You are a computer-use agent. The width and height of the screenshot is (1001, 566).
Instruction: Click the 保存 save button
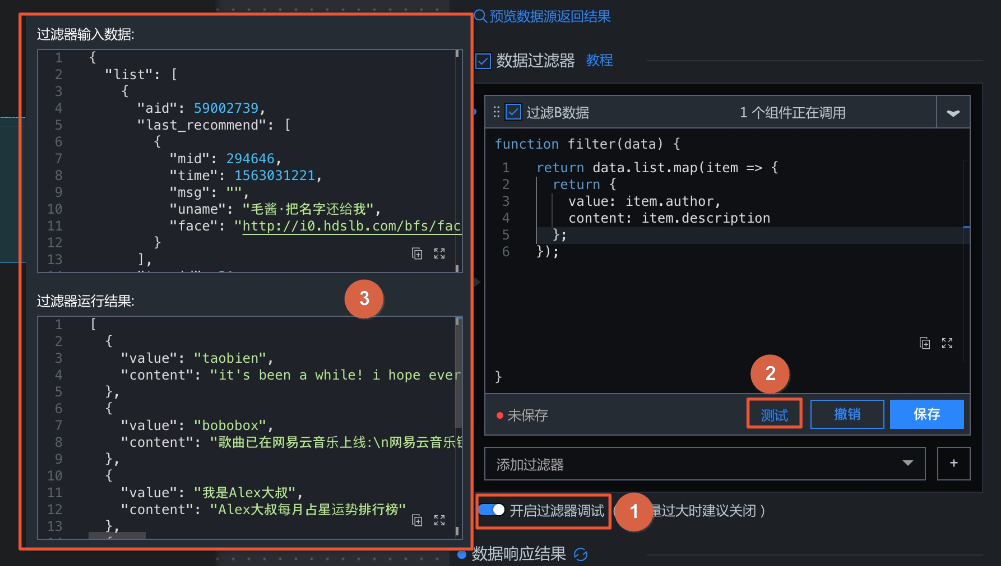click(927, 415)
